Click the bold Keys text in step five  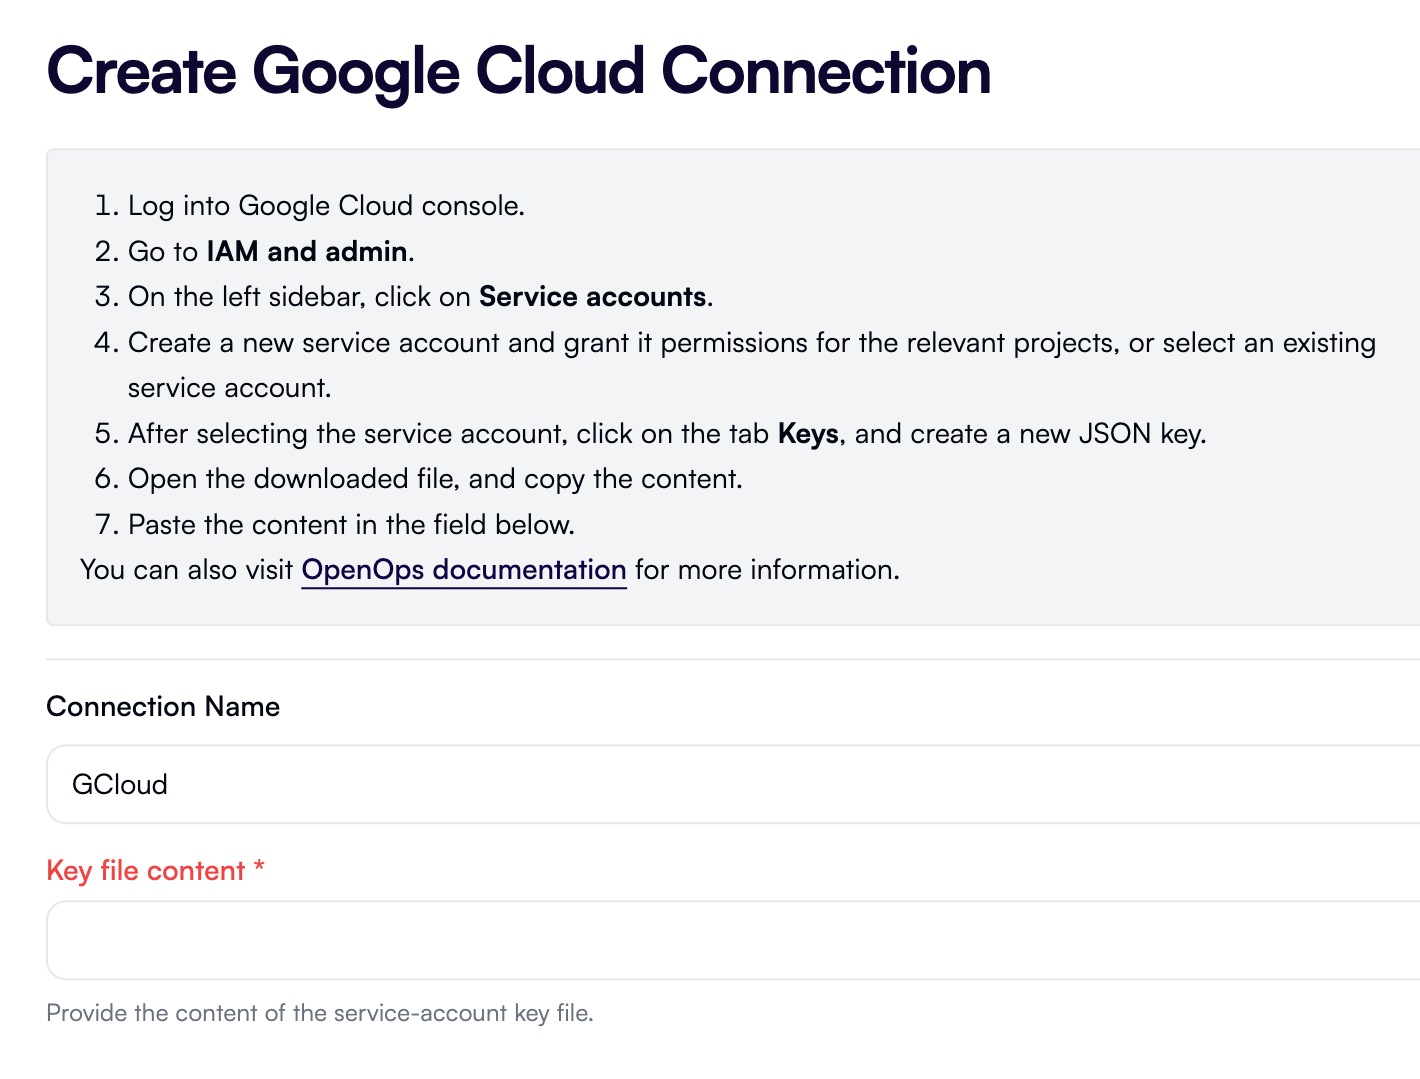[x=808, y=433]
